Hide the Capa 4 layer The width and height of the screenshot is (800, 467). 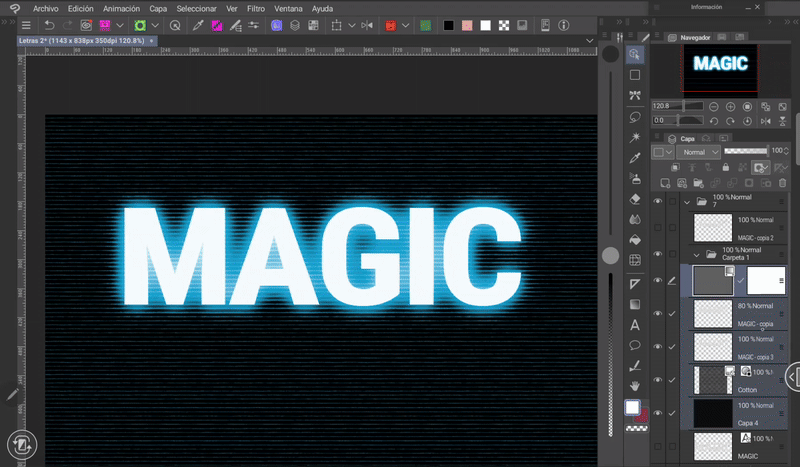[658, 413]
